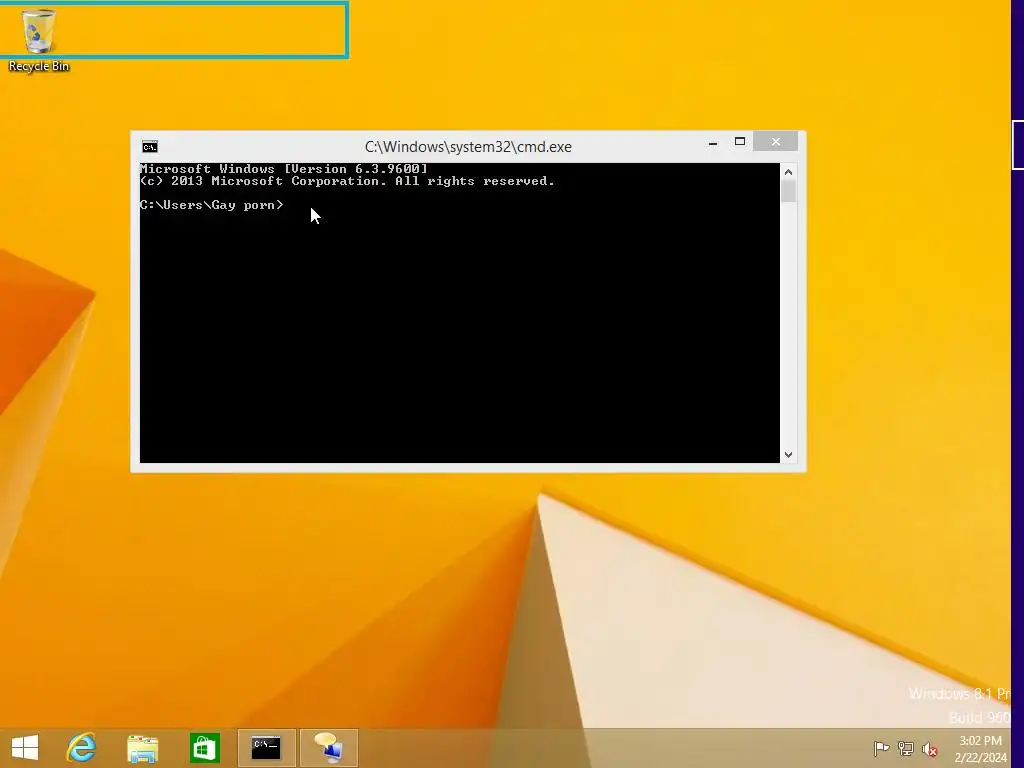
Task: Maximize the cmd.exe window
Action: (740, 142)
